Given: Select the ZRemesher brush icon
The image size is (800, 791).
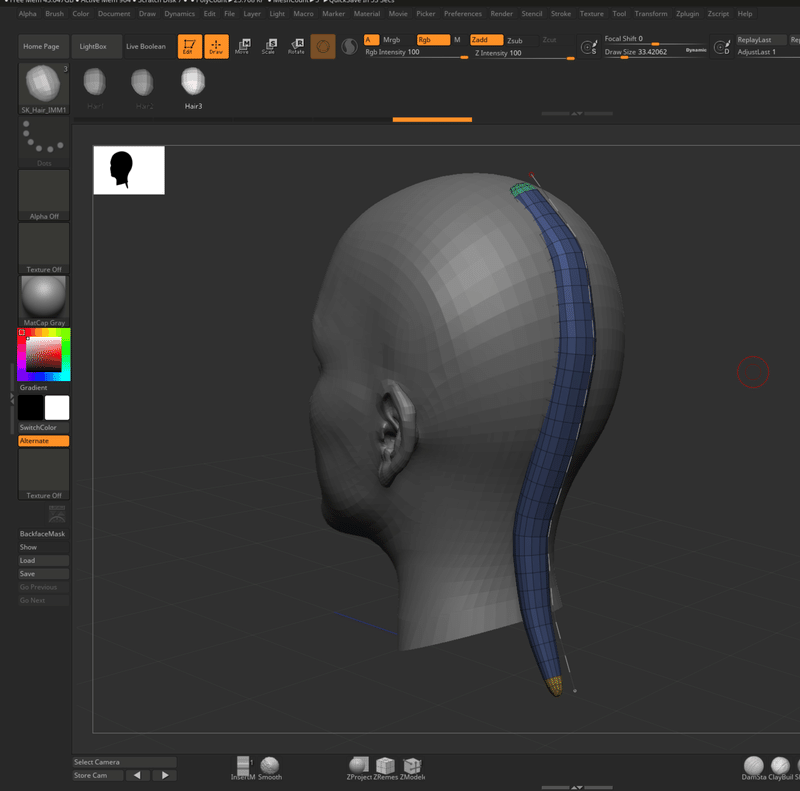Looking at the screenshot, I should [386, 766].
